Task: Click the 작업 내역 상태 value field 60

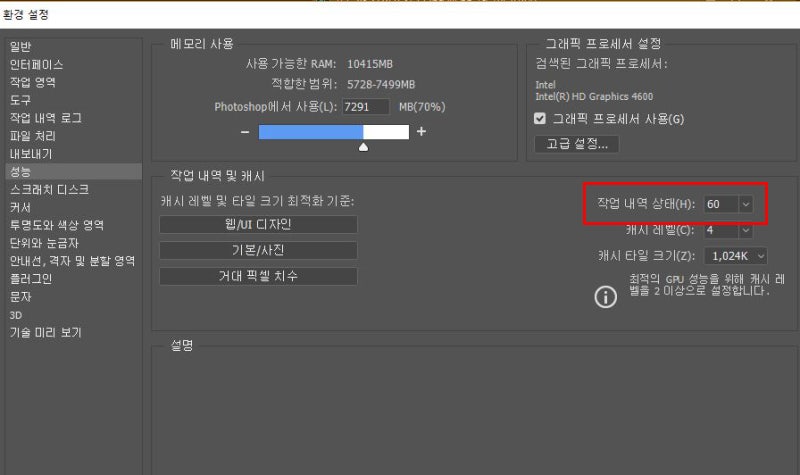Action: 720,204
